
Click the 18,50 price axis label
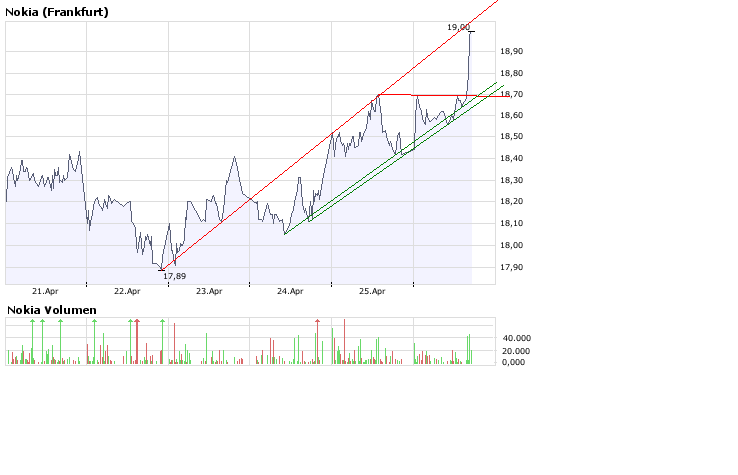tap(512, 136)
